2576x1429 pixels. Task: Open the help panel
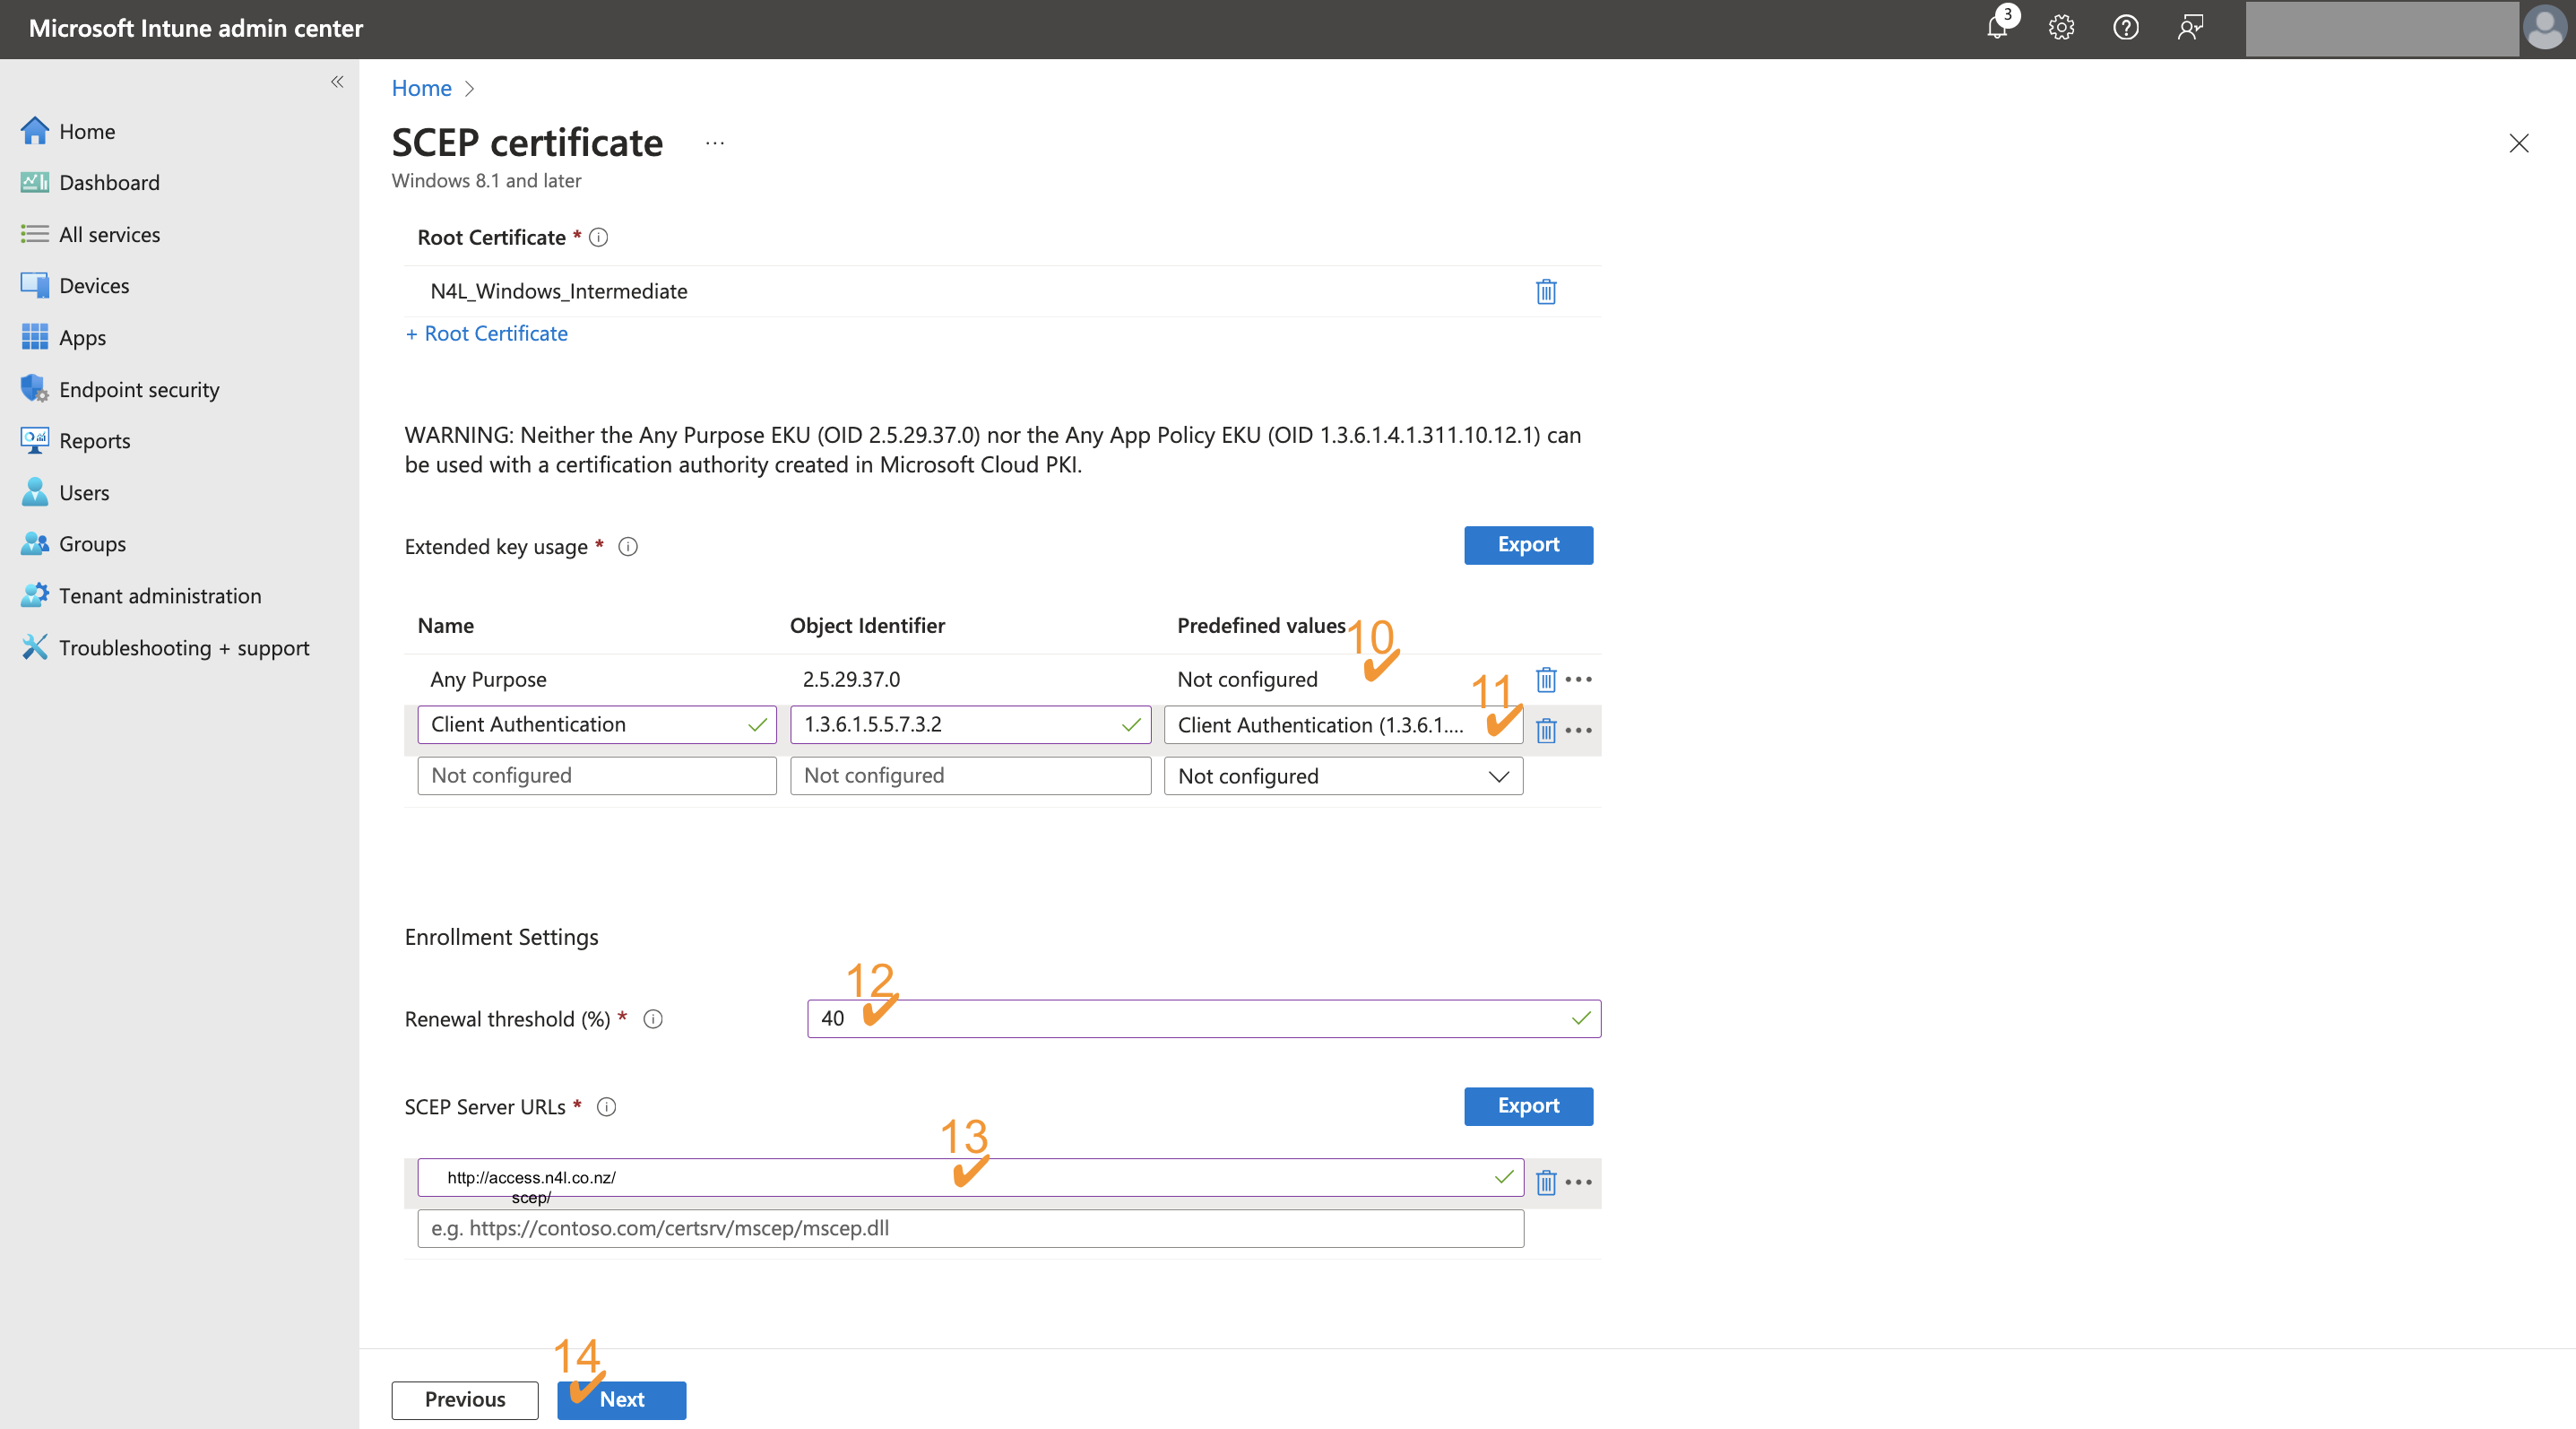coord(2126,27)
